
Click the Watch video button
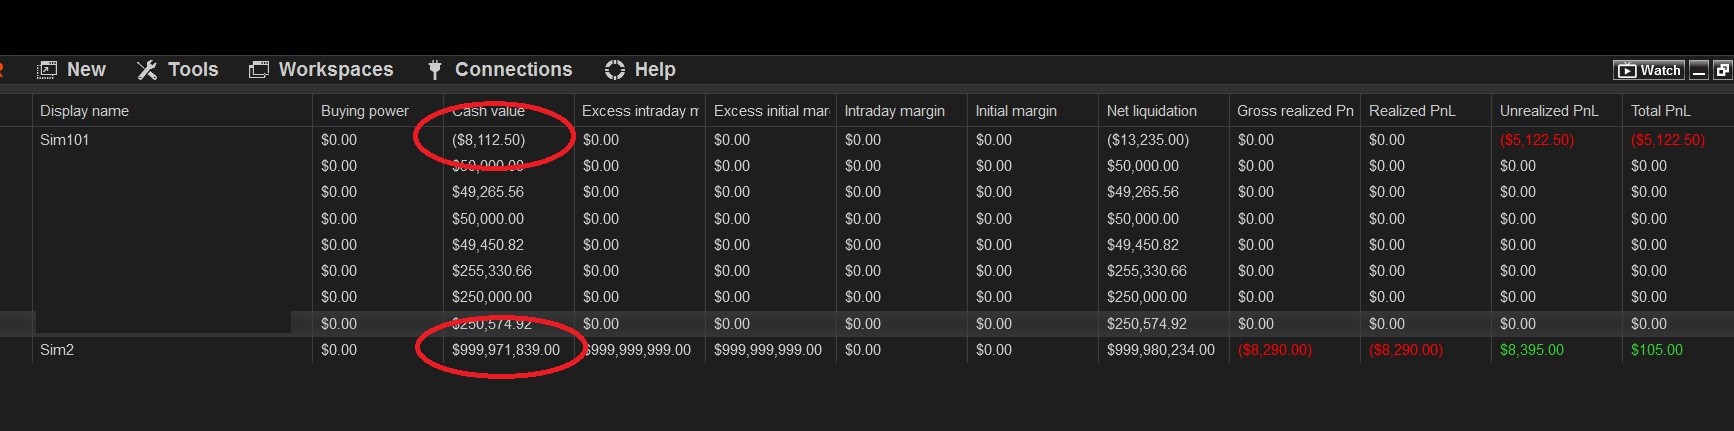(1649, 70)
